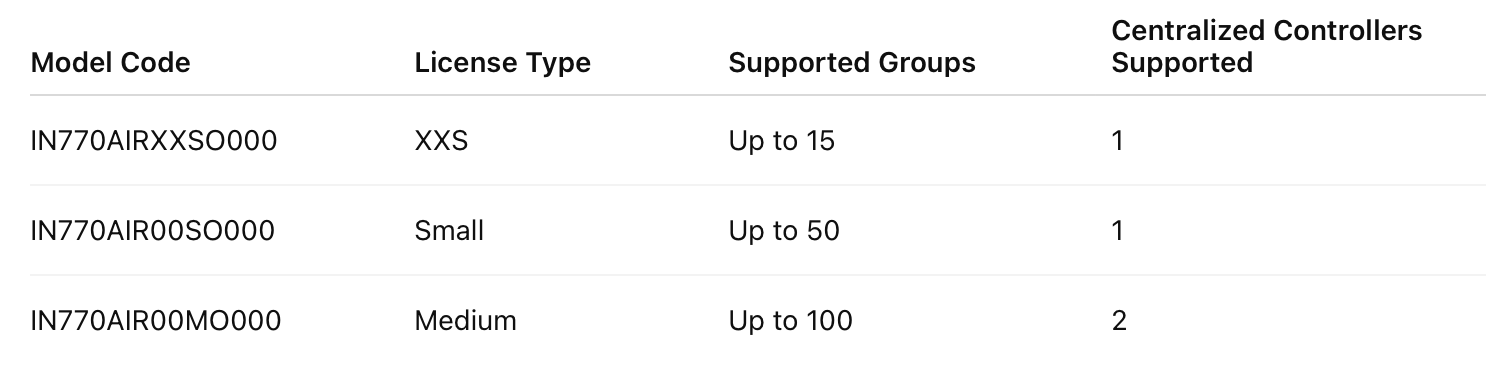
Task: Click controllers value 1 in XXS row
Action: [x=1118, y=141]
